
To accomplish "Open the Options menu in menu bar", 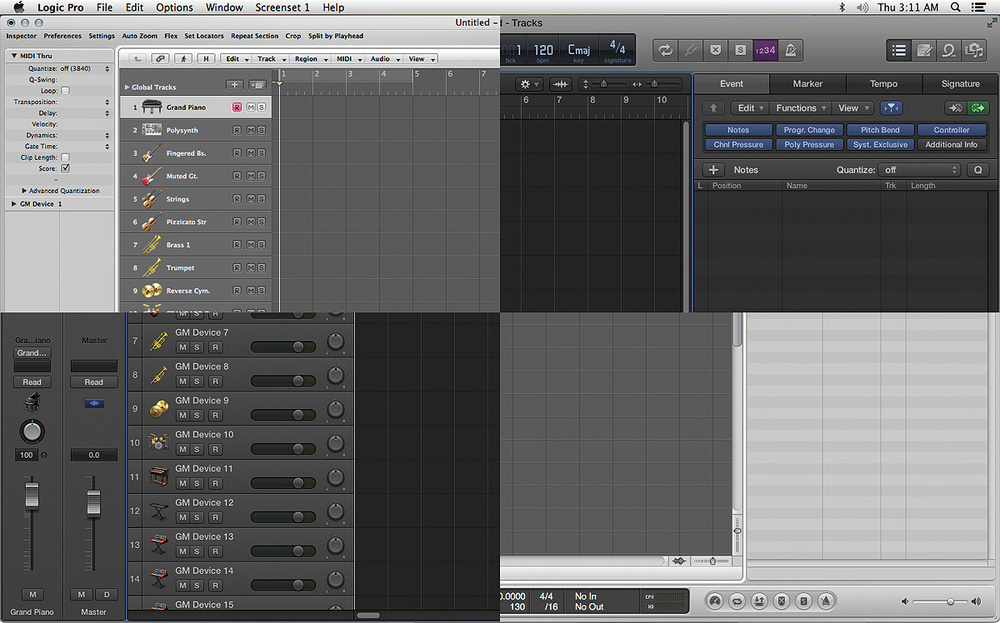I will click(x=174, y=7).
